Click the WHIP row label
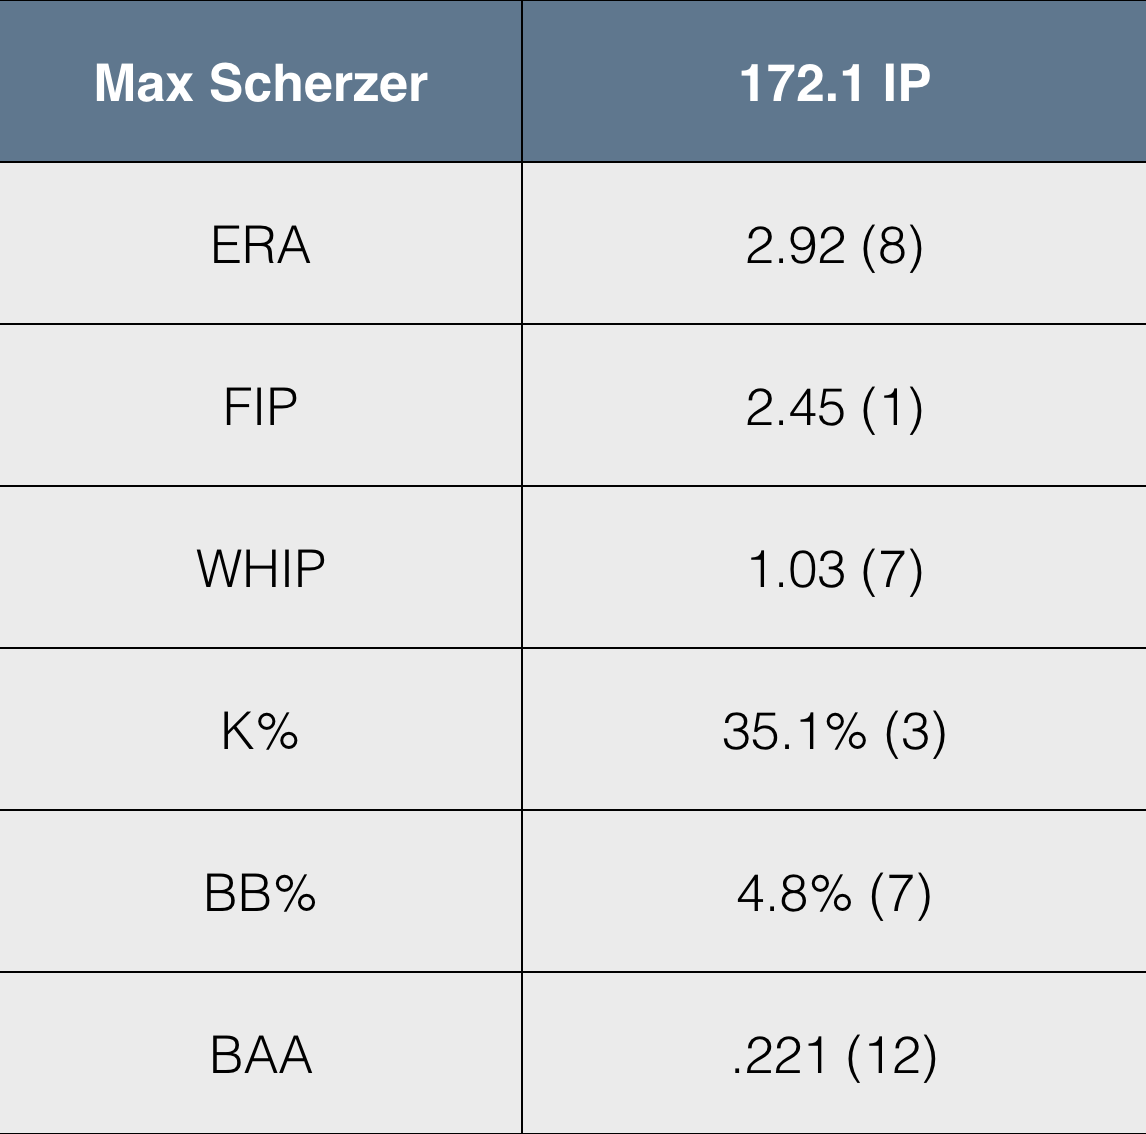1146x1134 pixels. pyautogui.click(x=261, y=569)
